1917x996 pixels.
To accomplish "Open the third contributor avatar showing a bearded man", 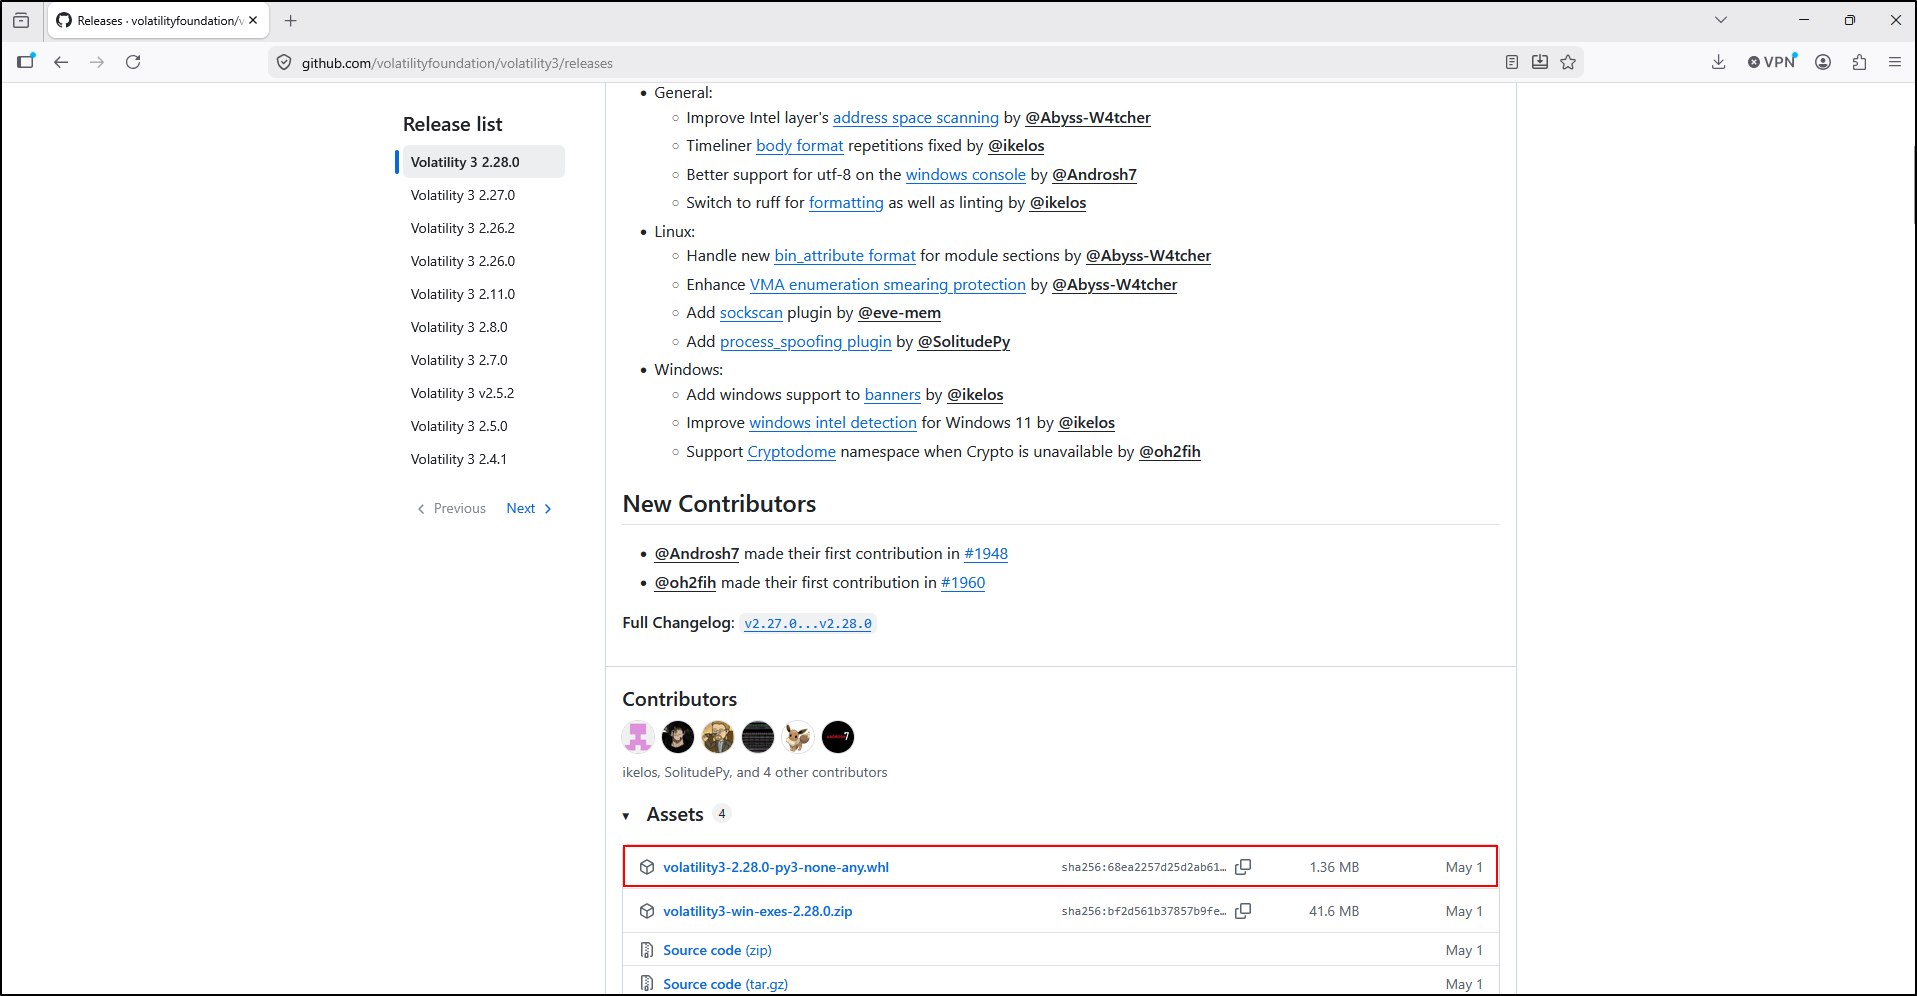I will point(718,737).
